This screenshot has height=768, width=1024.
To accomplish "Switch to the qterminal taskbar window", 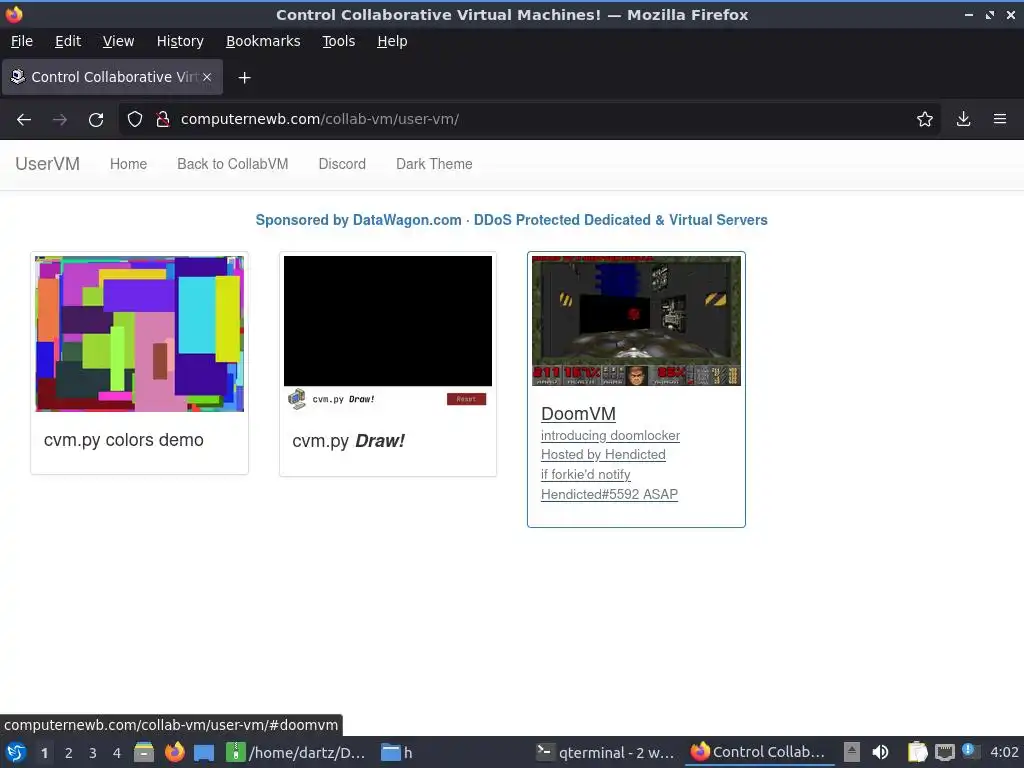I will click(605, 753).
